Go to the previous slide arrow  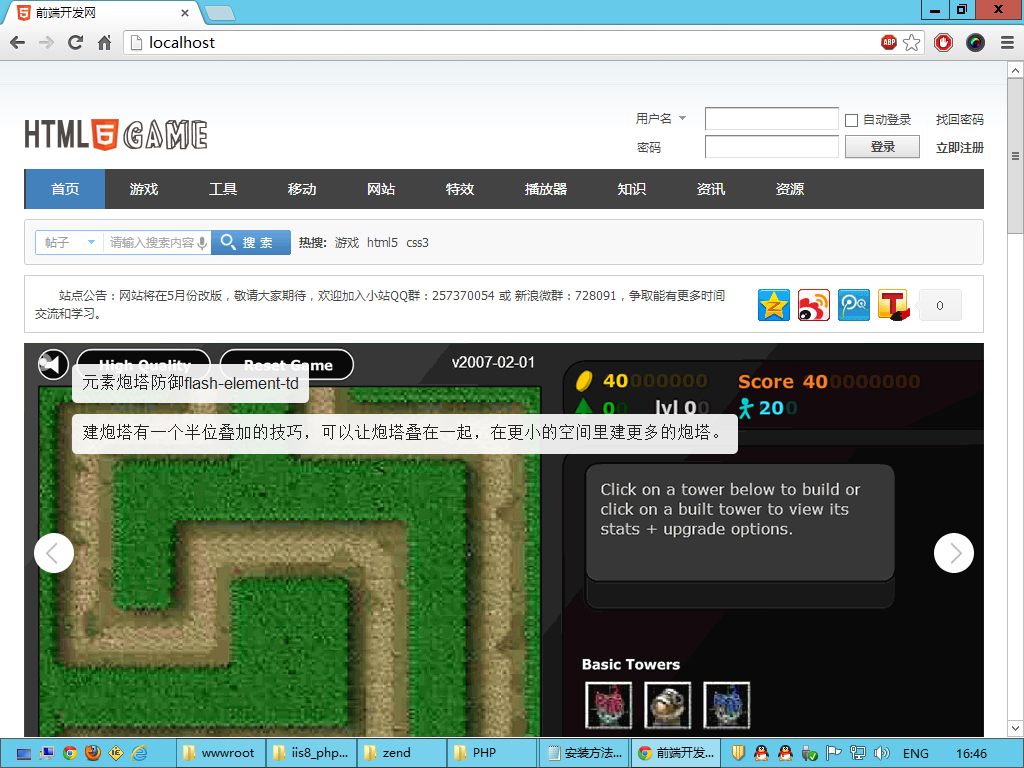click(54, 553)
